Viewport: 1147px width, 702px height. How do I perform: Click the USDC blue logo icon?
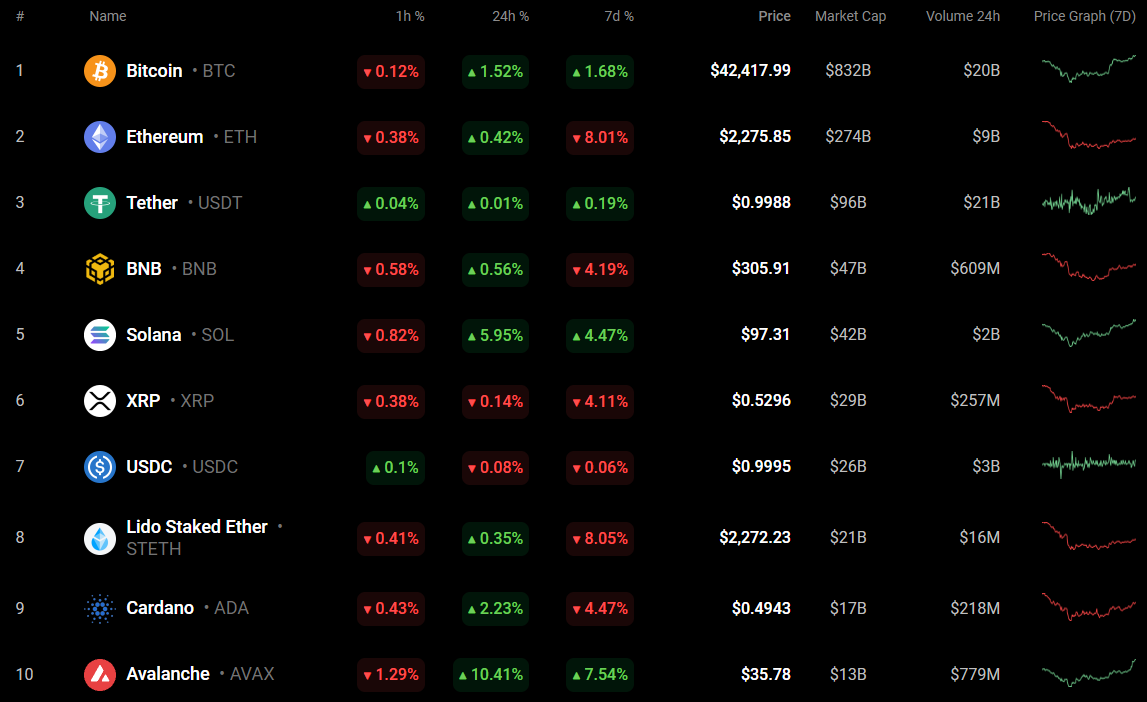point(100,467)
